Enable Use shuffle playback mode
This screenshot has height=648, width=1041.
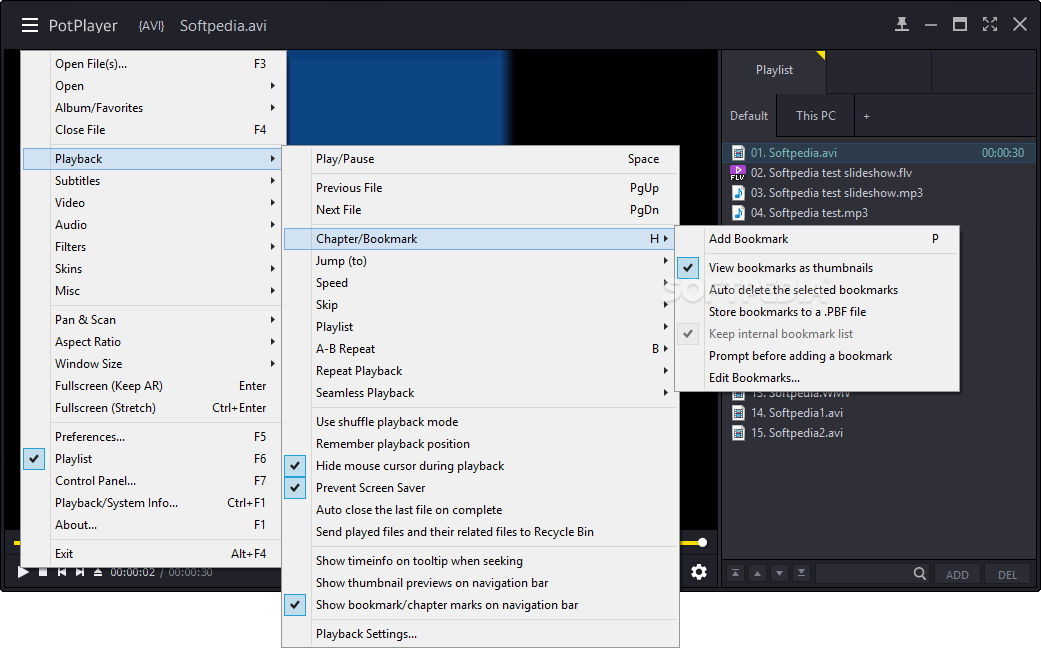[x=481, y=422]
